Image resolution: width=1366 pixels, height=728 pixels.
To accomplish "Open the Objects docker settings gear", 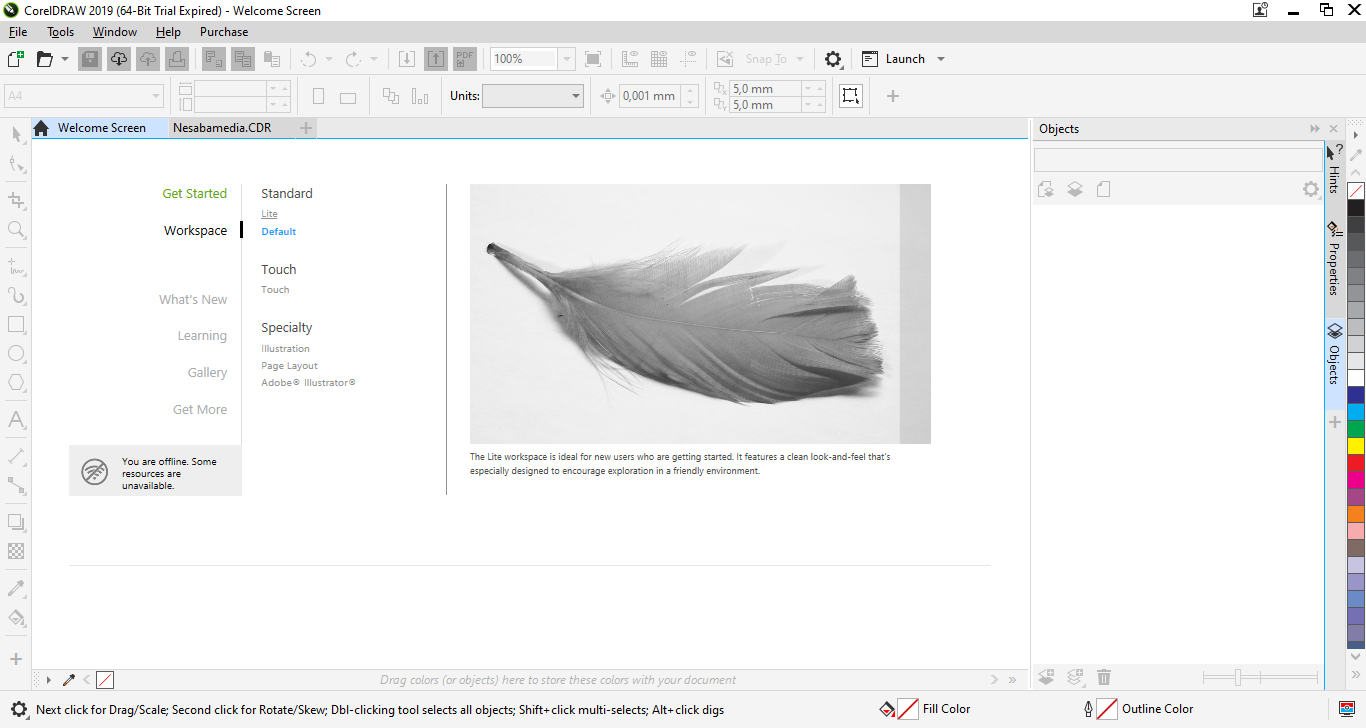I will (x=1310, y=189).
